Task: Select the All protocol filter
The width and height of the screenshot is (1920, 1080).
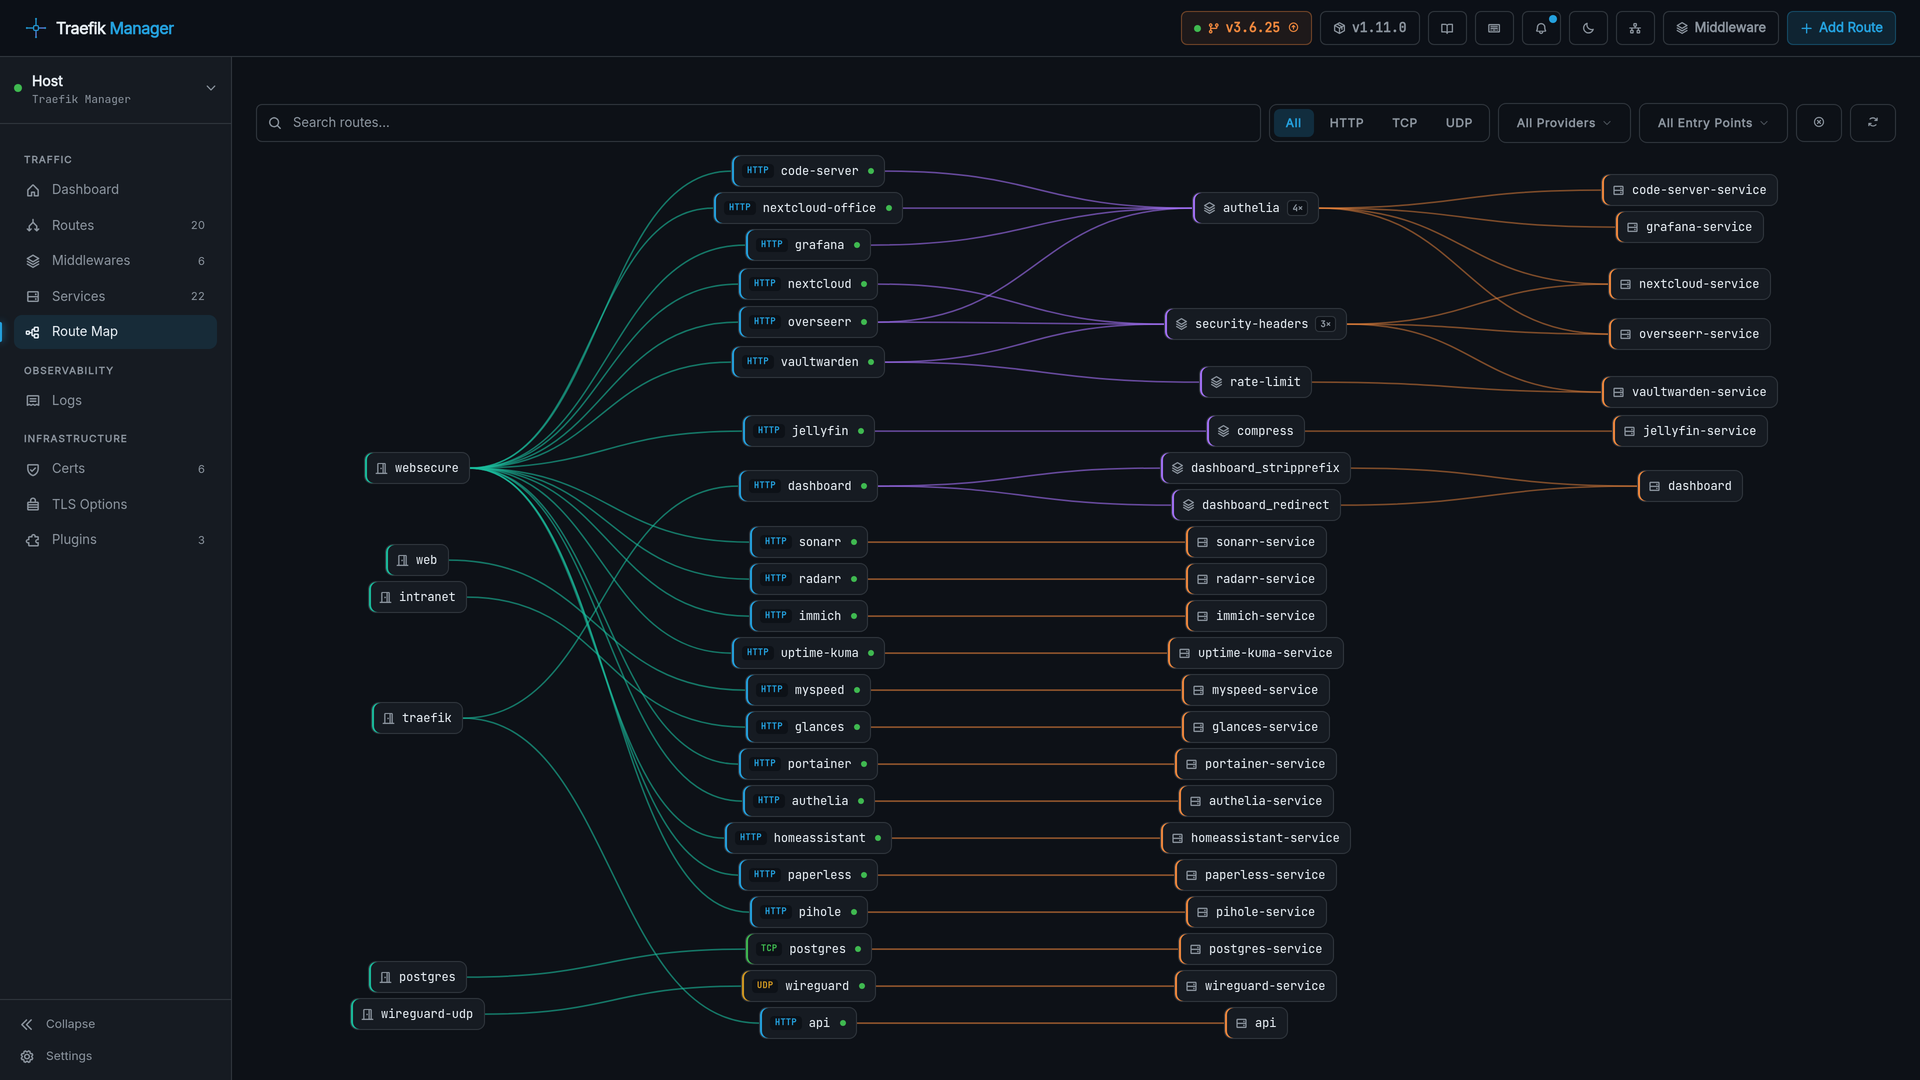Action: pos(1293,123)
